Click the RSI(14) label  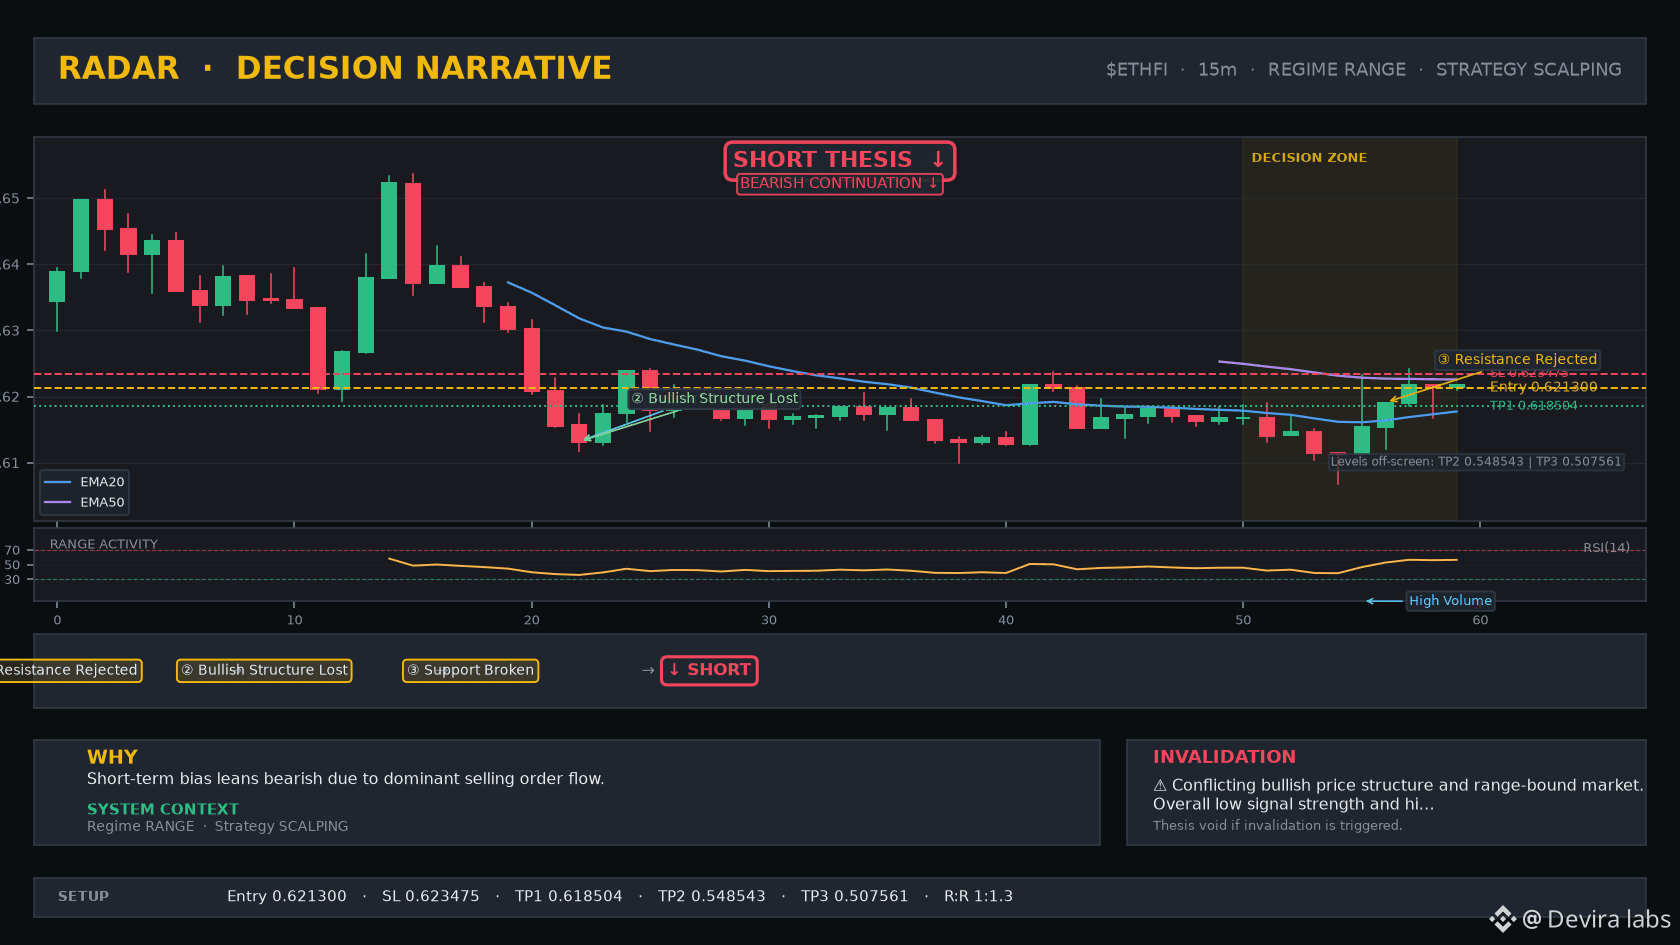pyautogui.click(x=1606, y=548)
